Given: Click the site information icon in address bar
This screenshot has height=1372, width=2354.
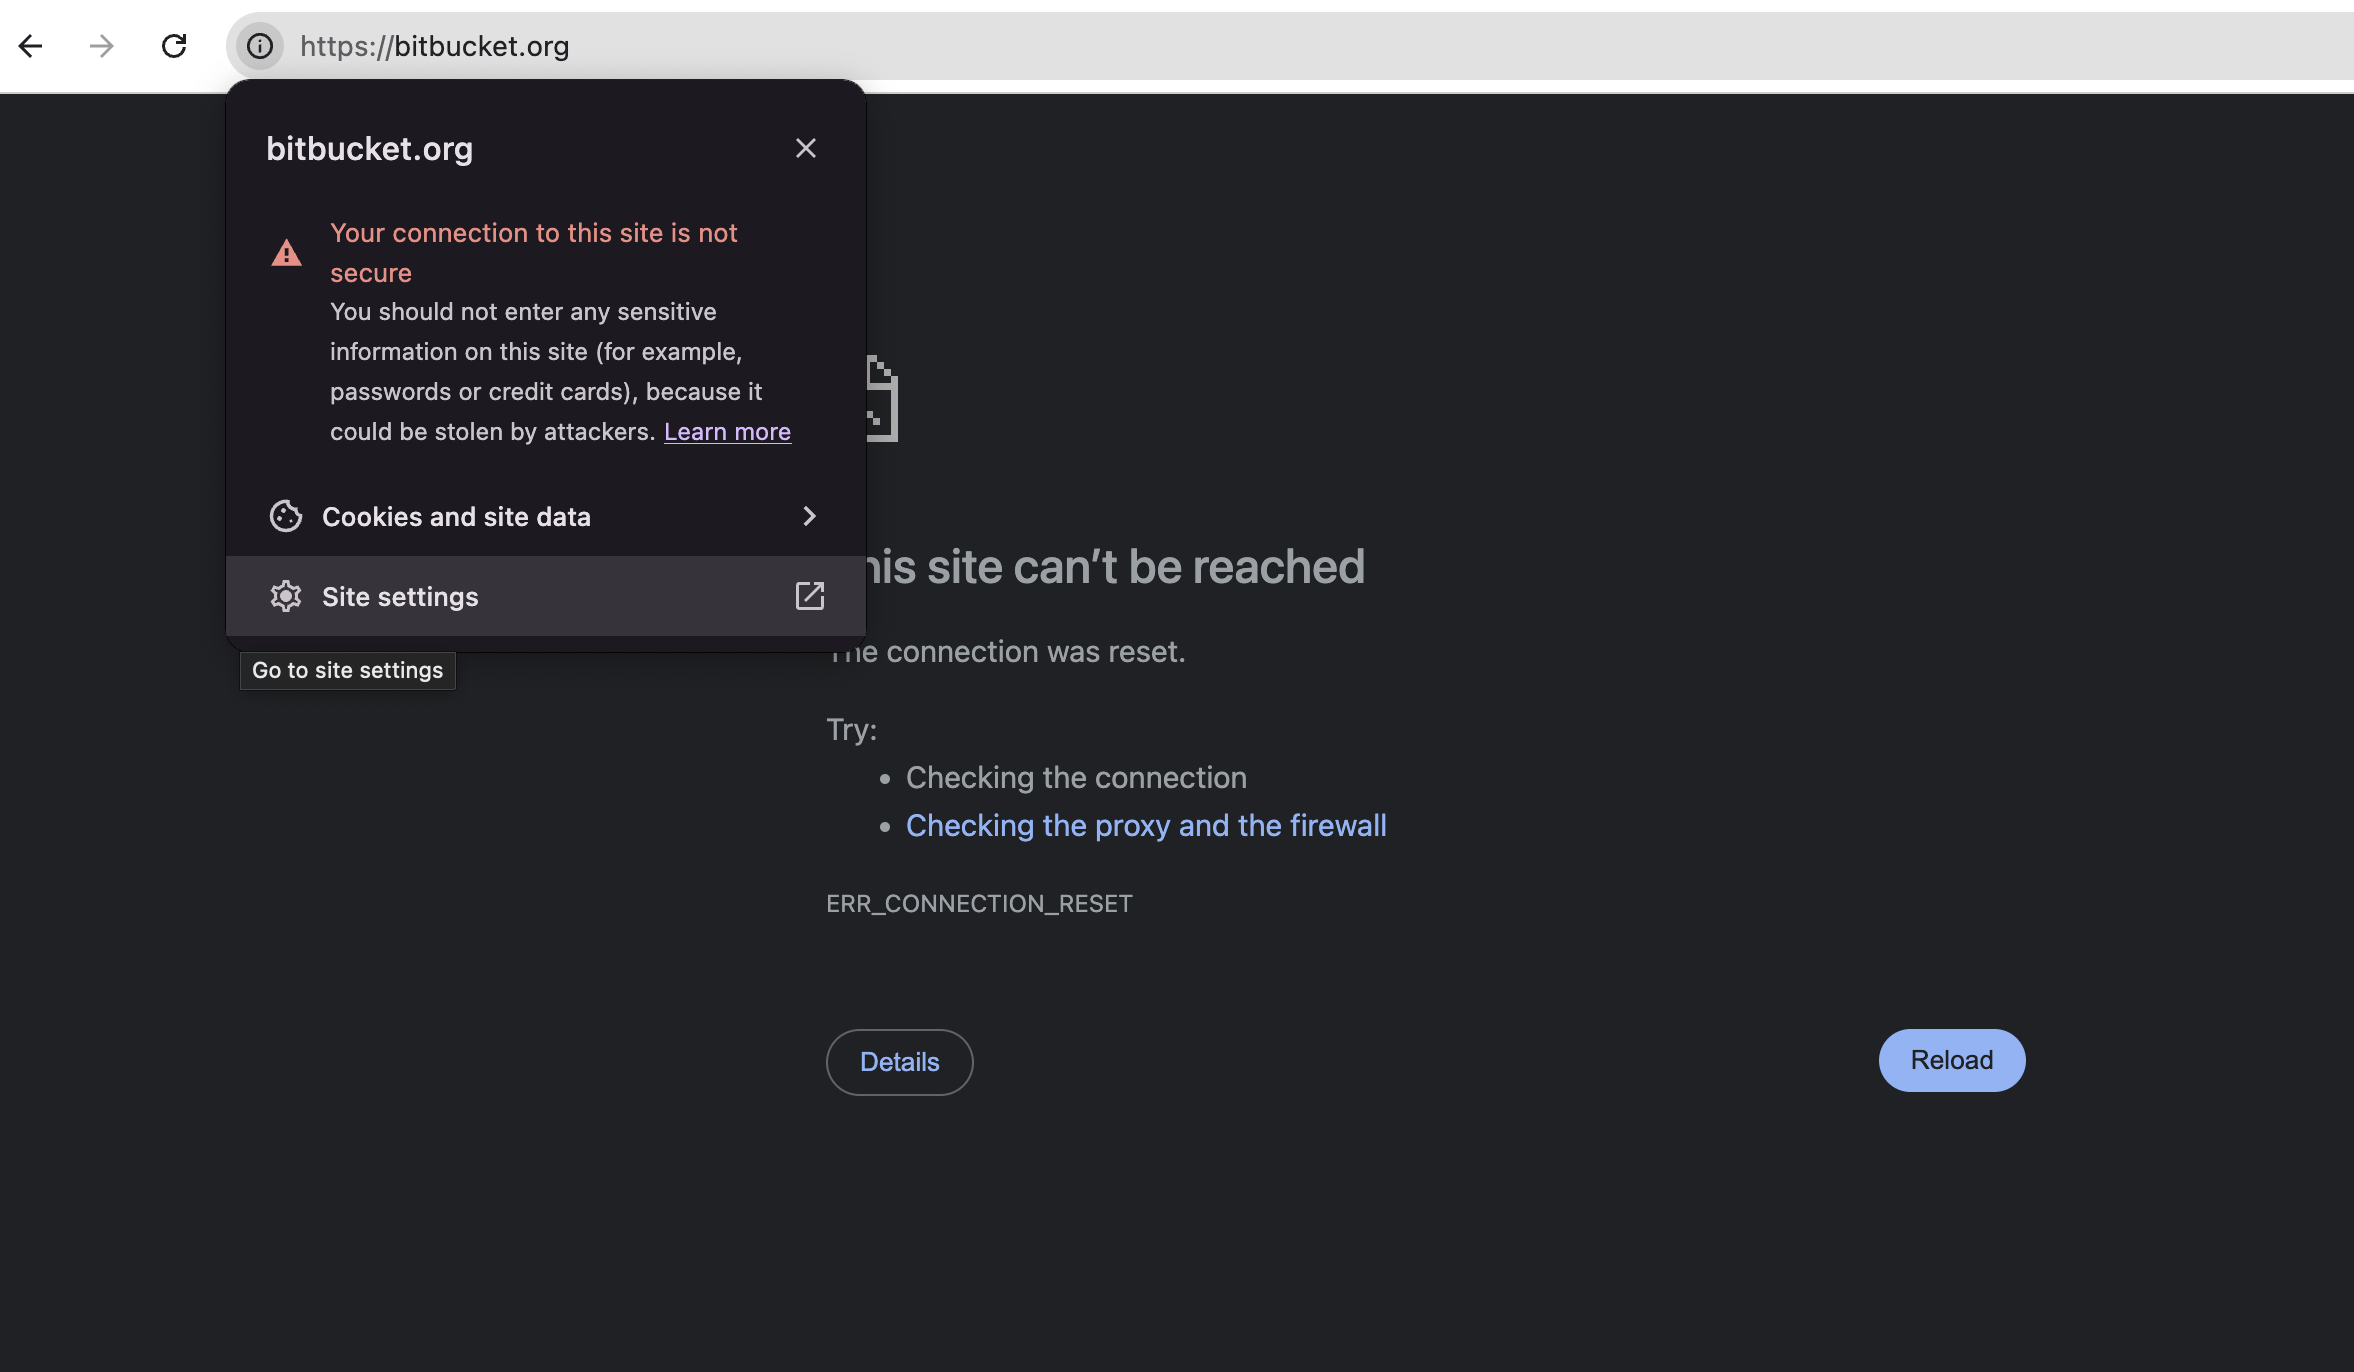Looking at the screenshot, I should coord(260,46).
